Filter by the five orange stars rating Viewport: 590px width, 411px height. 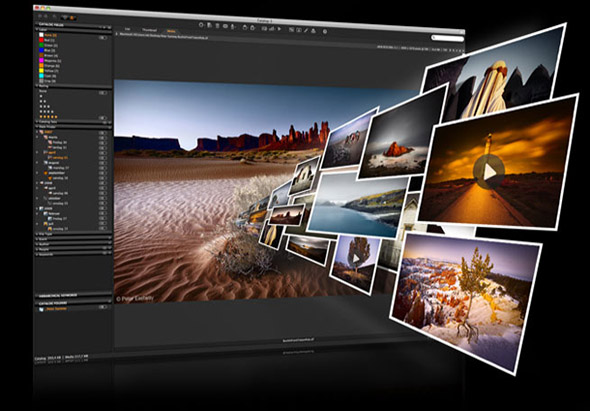(49, 117)
